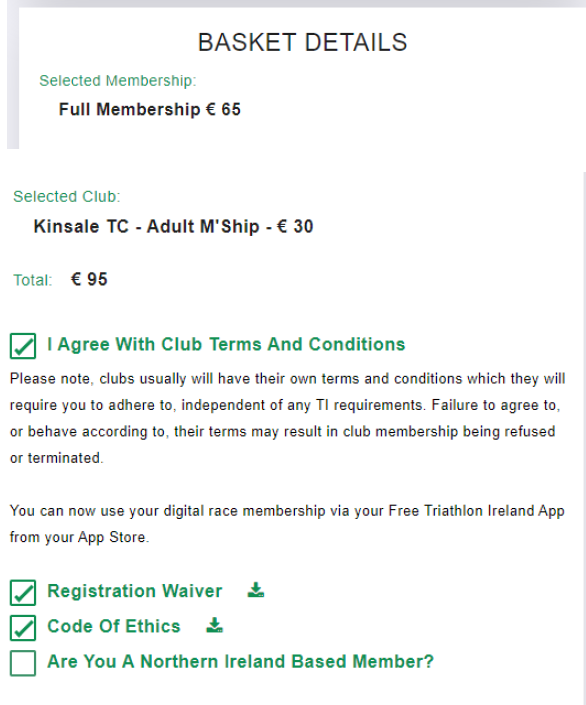Toggle the Registration Waiver checkbox
The width and height of the screenshot is (586, 705).
click(23, 593)
